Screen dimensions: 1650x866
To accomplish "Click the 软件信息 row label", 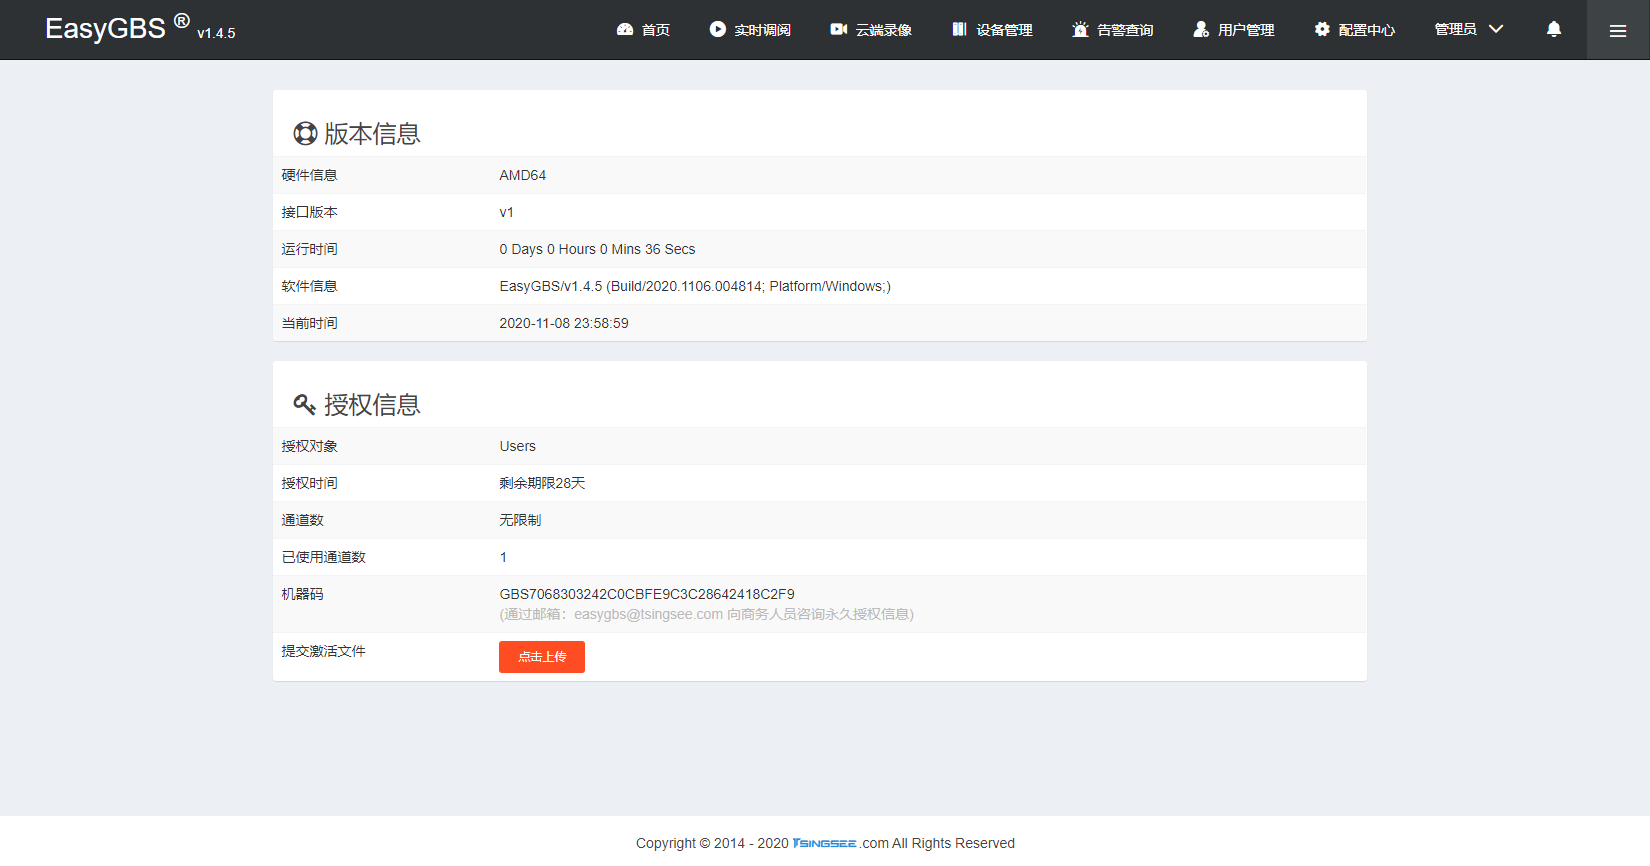I will tap(309, 286).
